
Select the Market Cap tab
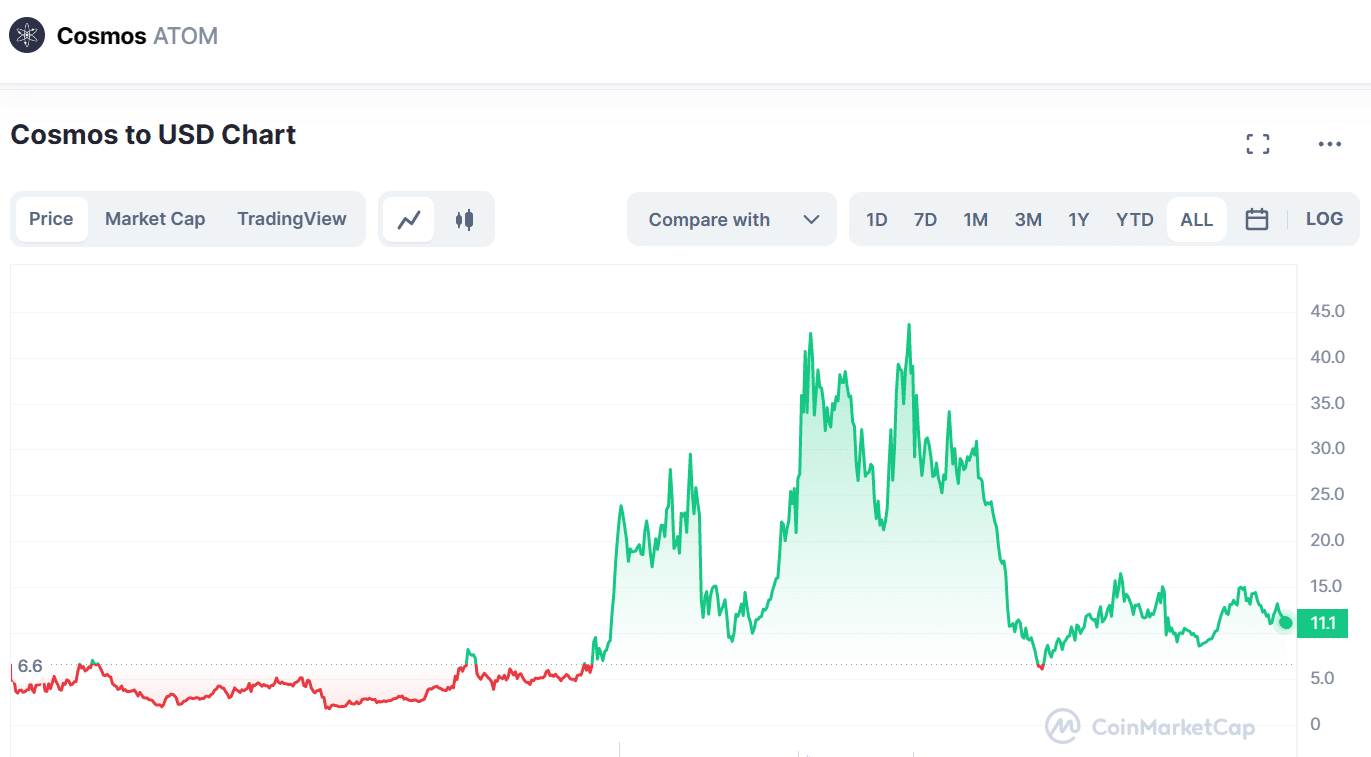[155, 219]
